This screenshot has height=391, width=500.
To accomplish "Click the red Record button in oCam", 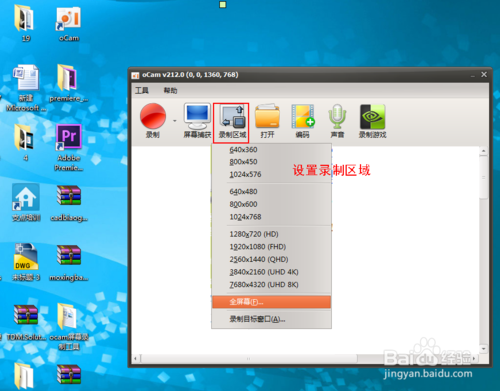I will (x=153, y=117).
